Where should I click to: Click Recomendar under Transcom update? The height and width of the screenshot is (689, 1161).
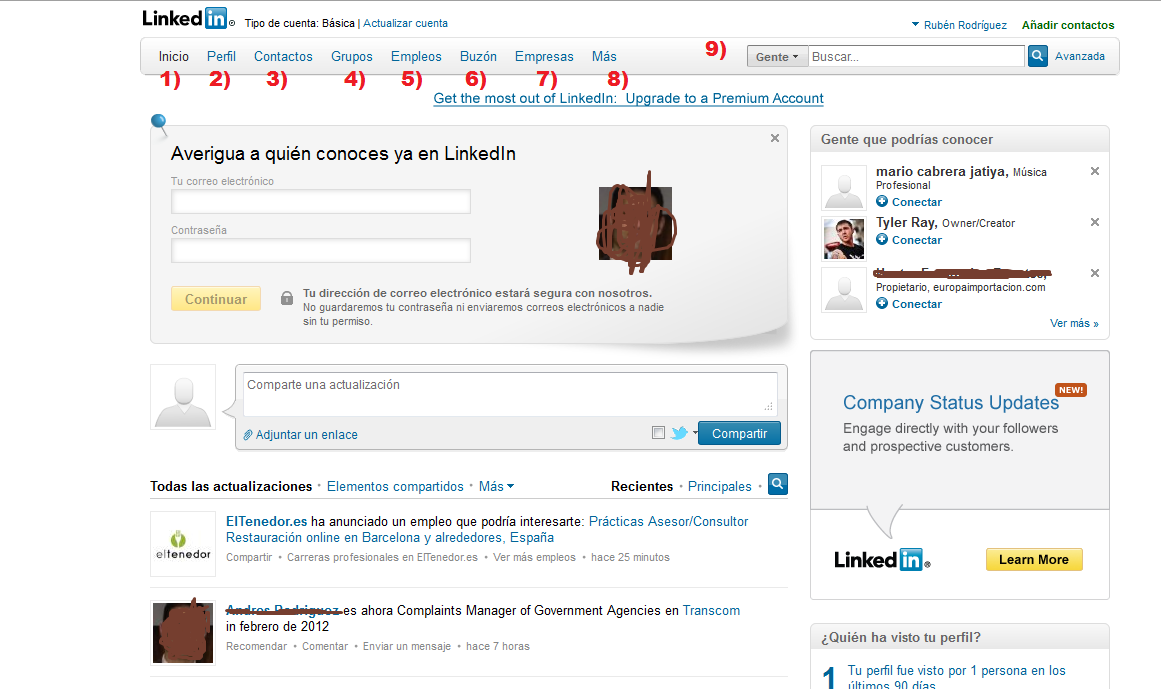click(256, 646)
